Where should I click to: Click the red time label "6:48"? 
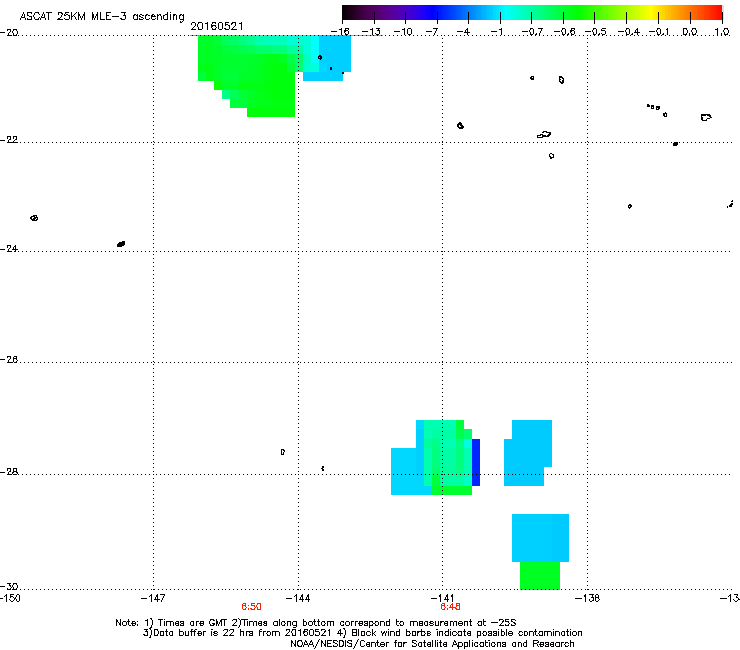[x=450, y=607]
